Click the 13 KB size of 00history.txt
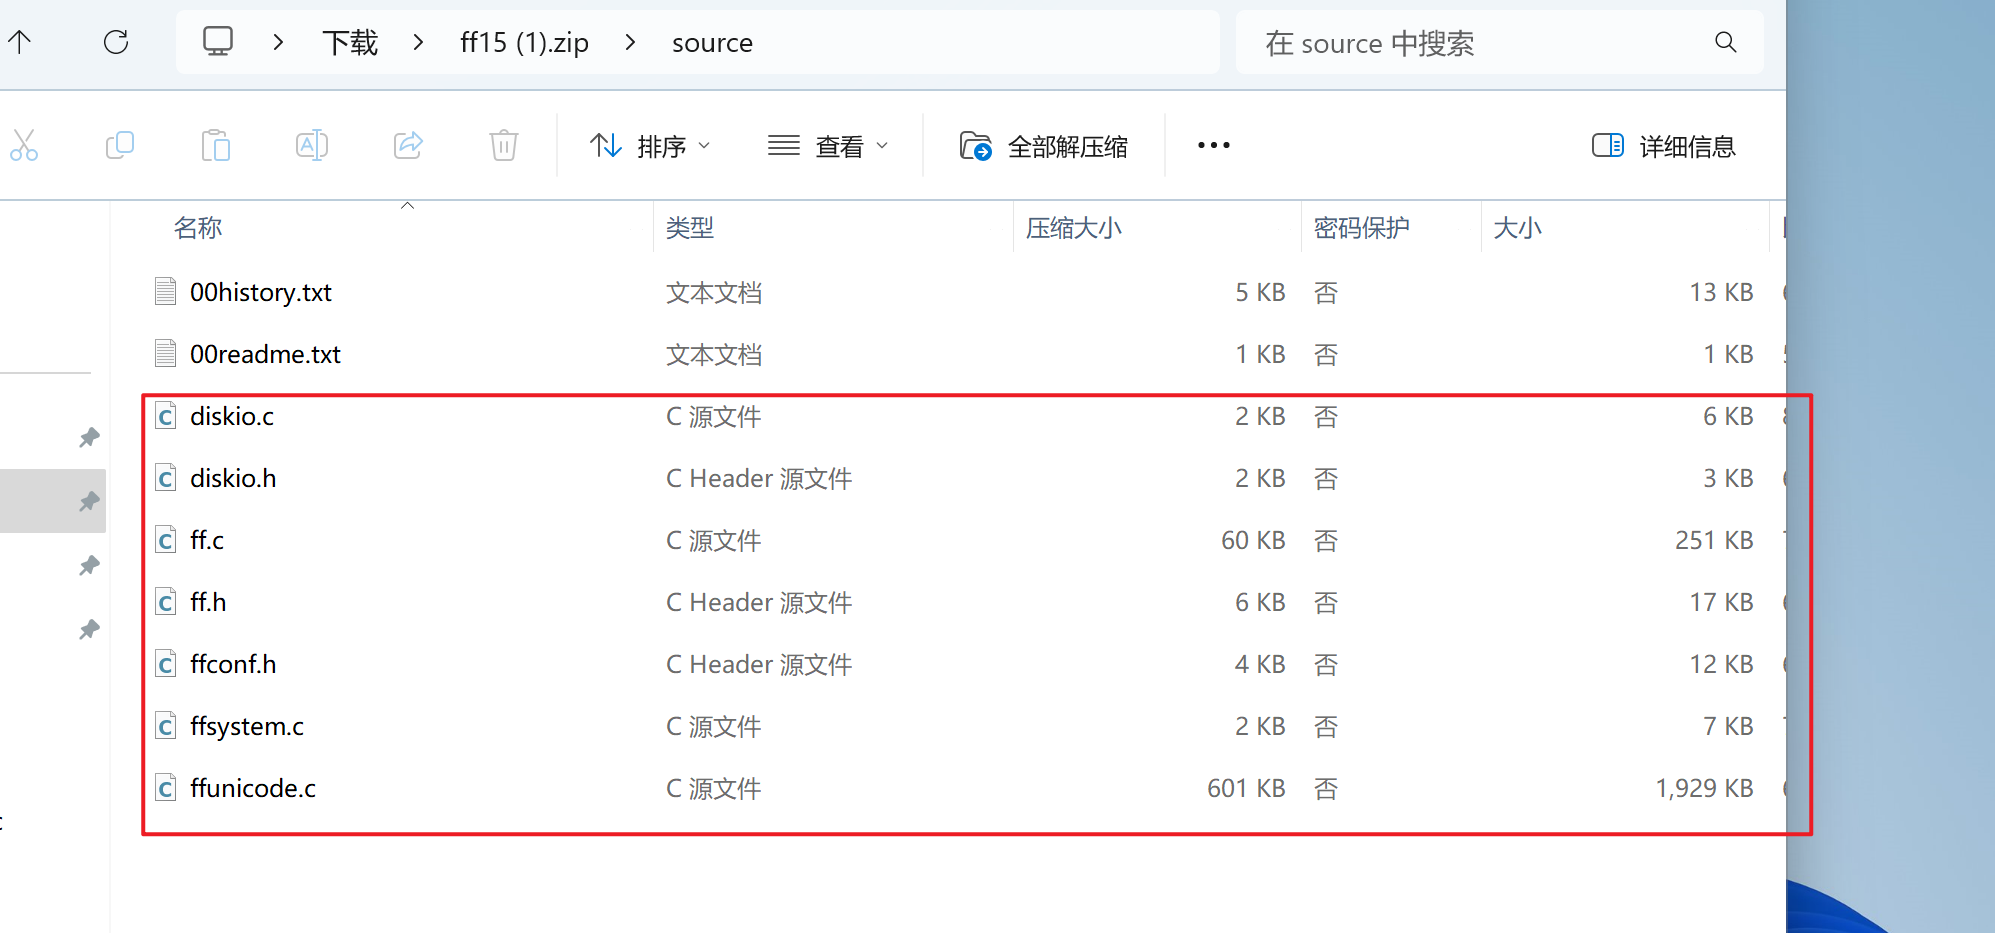 pos(1721,292)
